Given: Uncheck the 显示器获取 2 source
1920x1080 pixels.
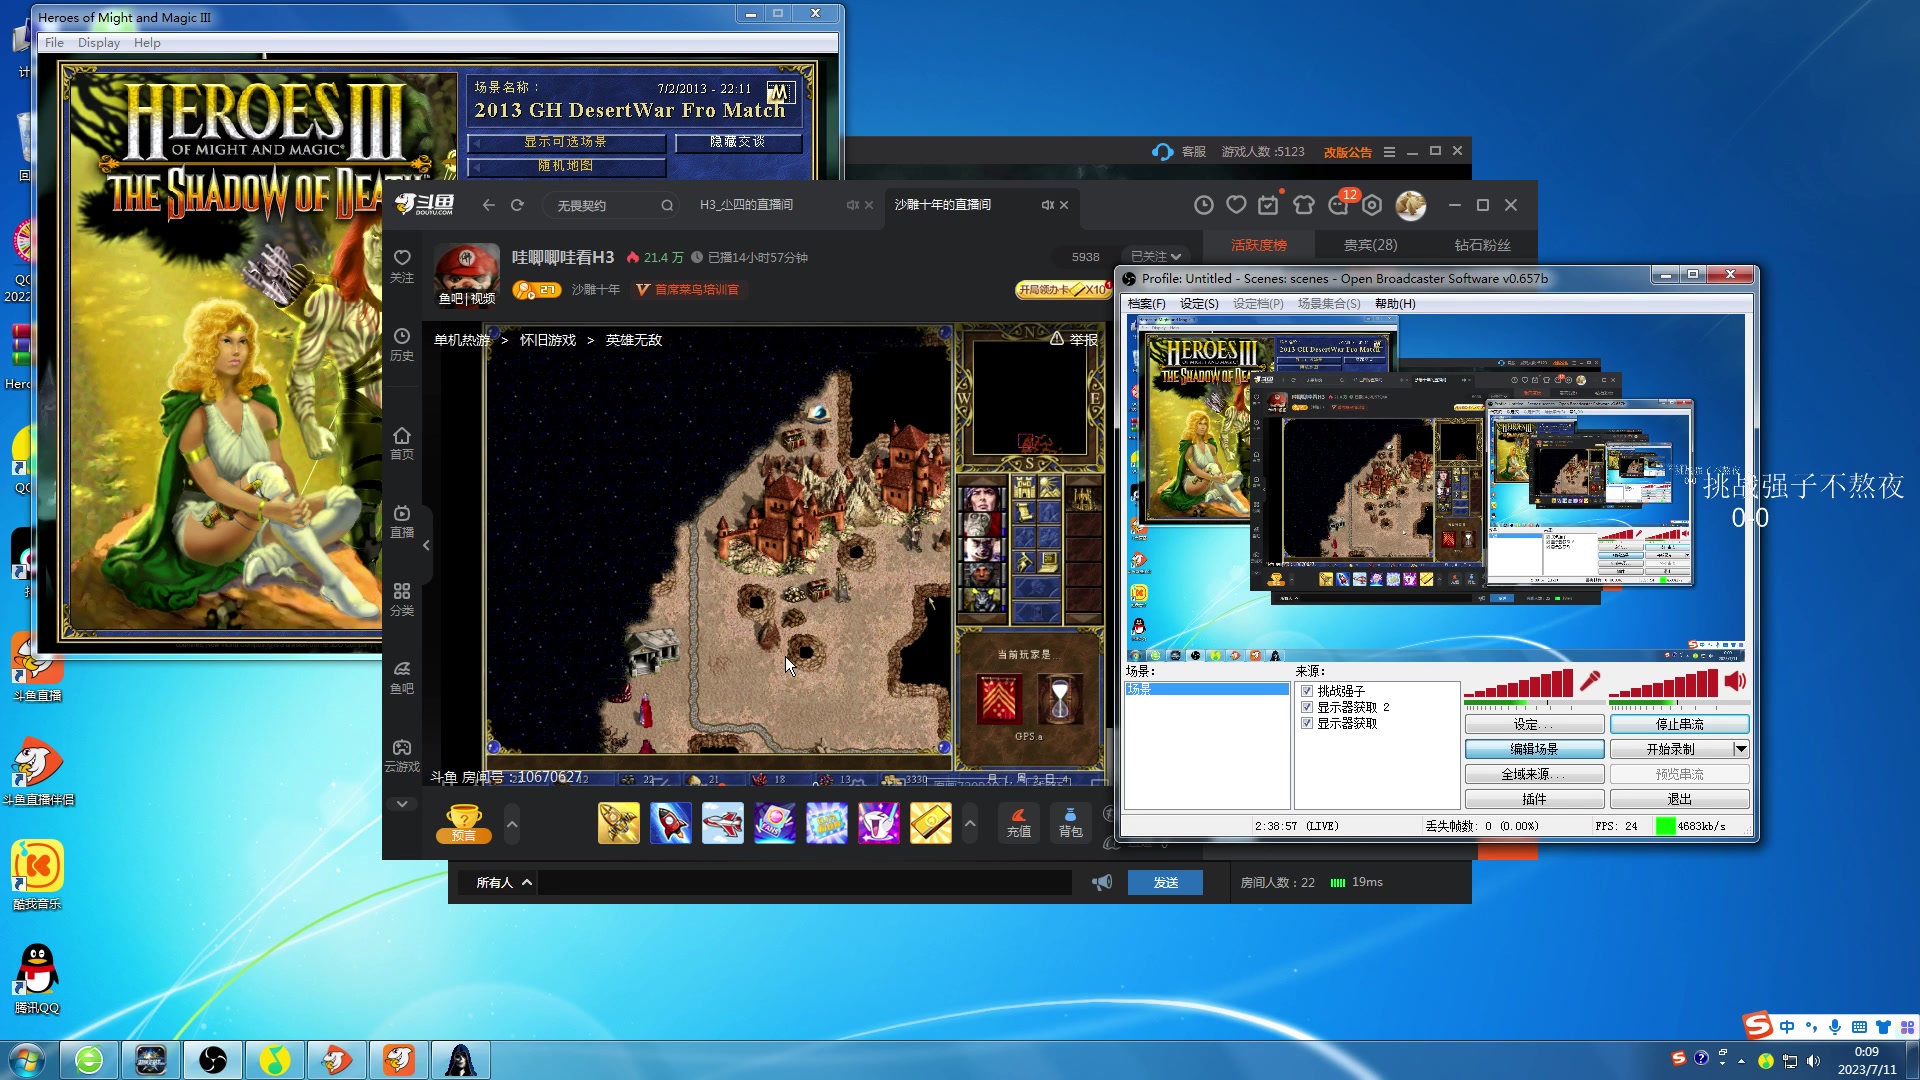Looking at the screenshot, I should pyautogui.click(x=1307, y=707).
